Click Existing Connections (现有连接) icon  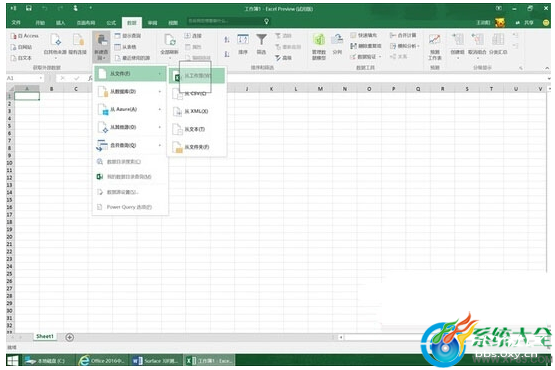point(78,45)
